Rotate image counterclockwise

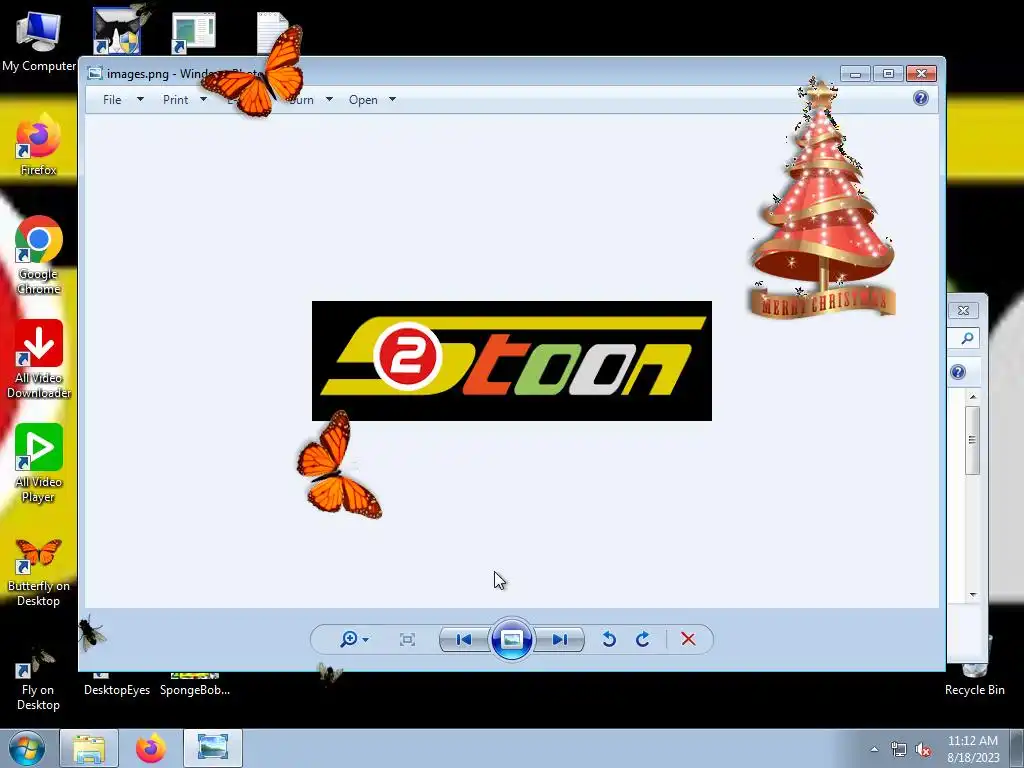click(x=609, y=639)
